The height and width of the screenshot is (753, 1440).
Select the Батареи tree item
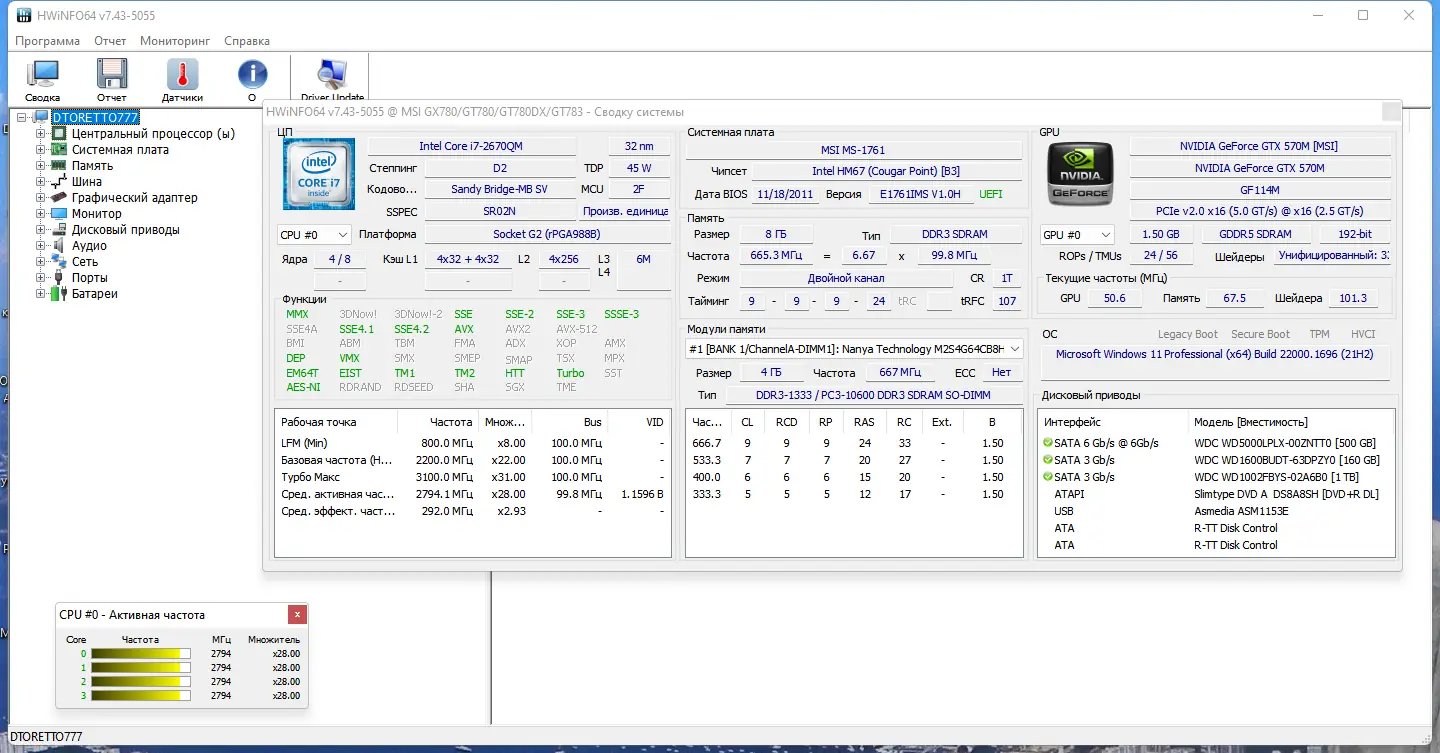pyautogui.click(x=95, y=293)
